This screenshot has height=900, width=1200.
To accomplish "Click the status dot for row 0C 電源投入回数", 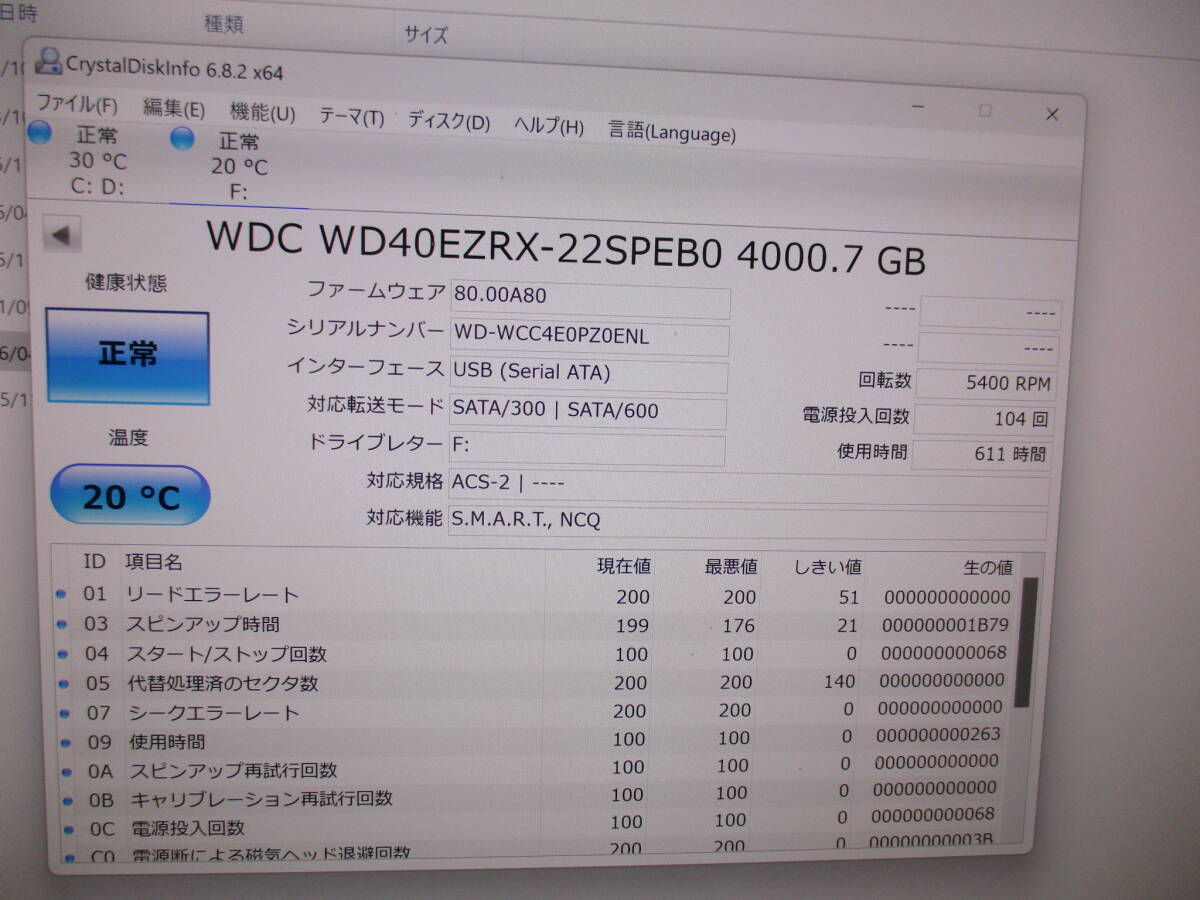I will pyautogui.click(x=69, y=829).
